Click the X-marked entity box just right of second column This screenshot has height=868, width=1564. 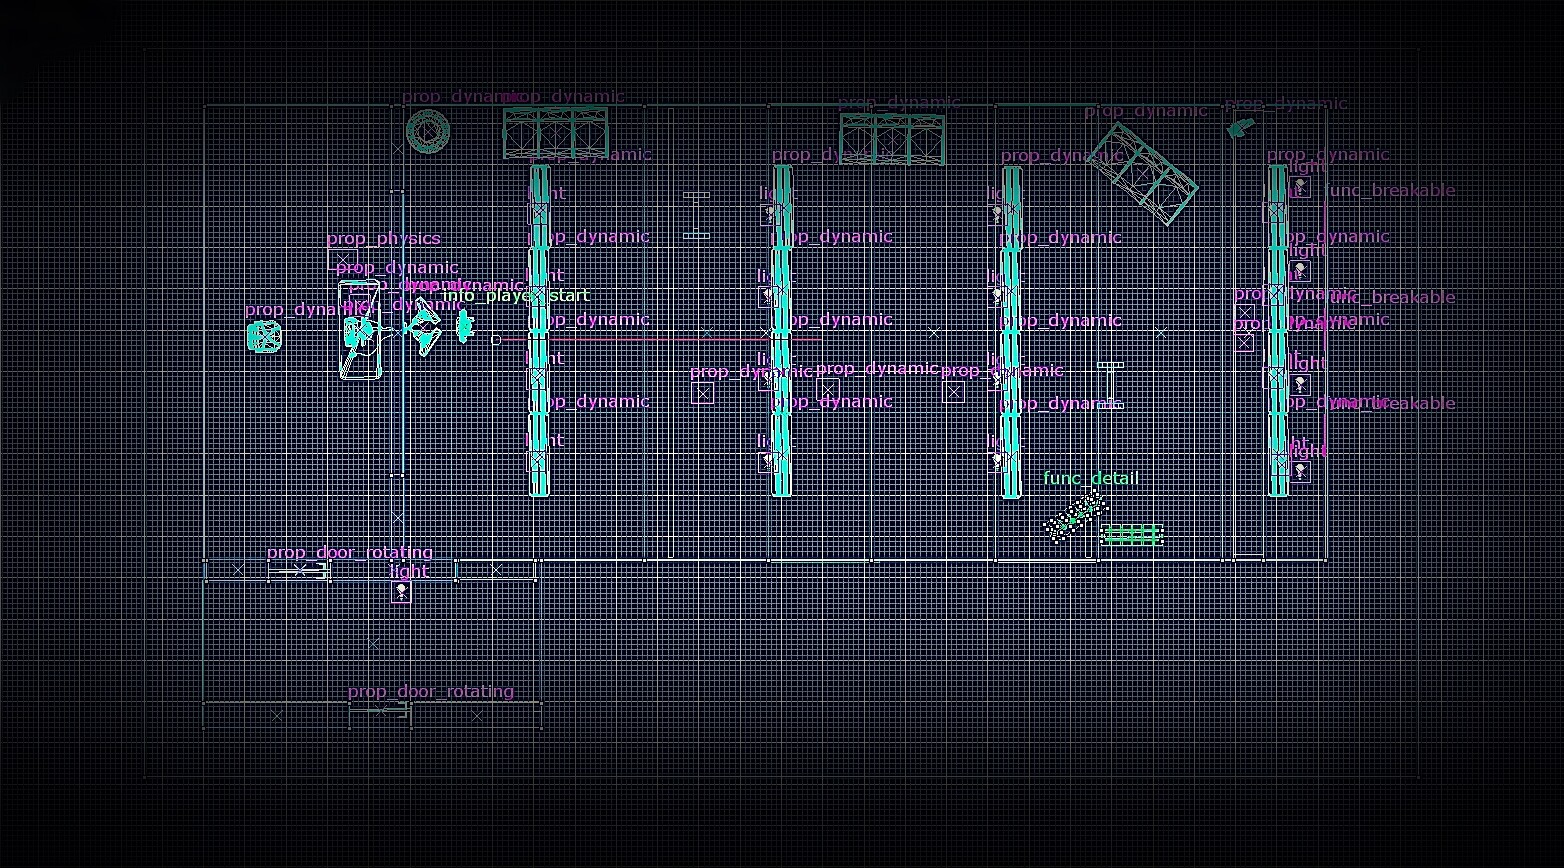pos(828,390)
